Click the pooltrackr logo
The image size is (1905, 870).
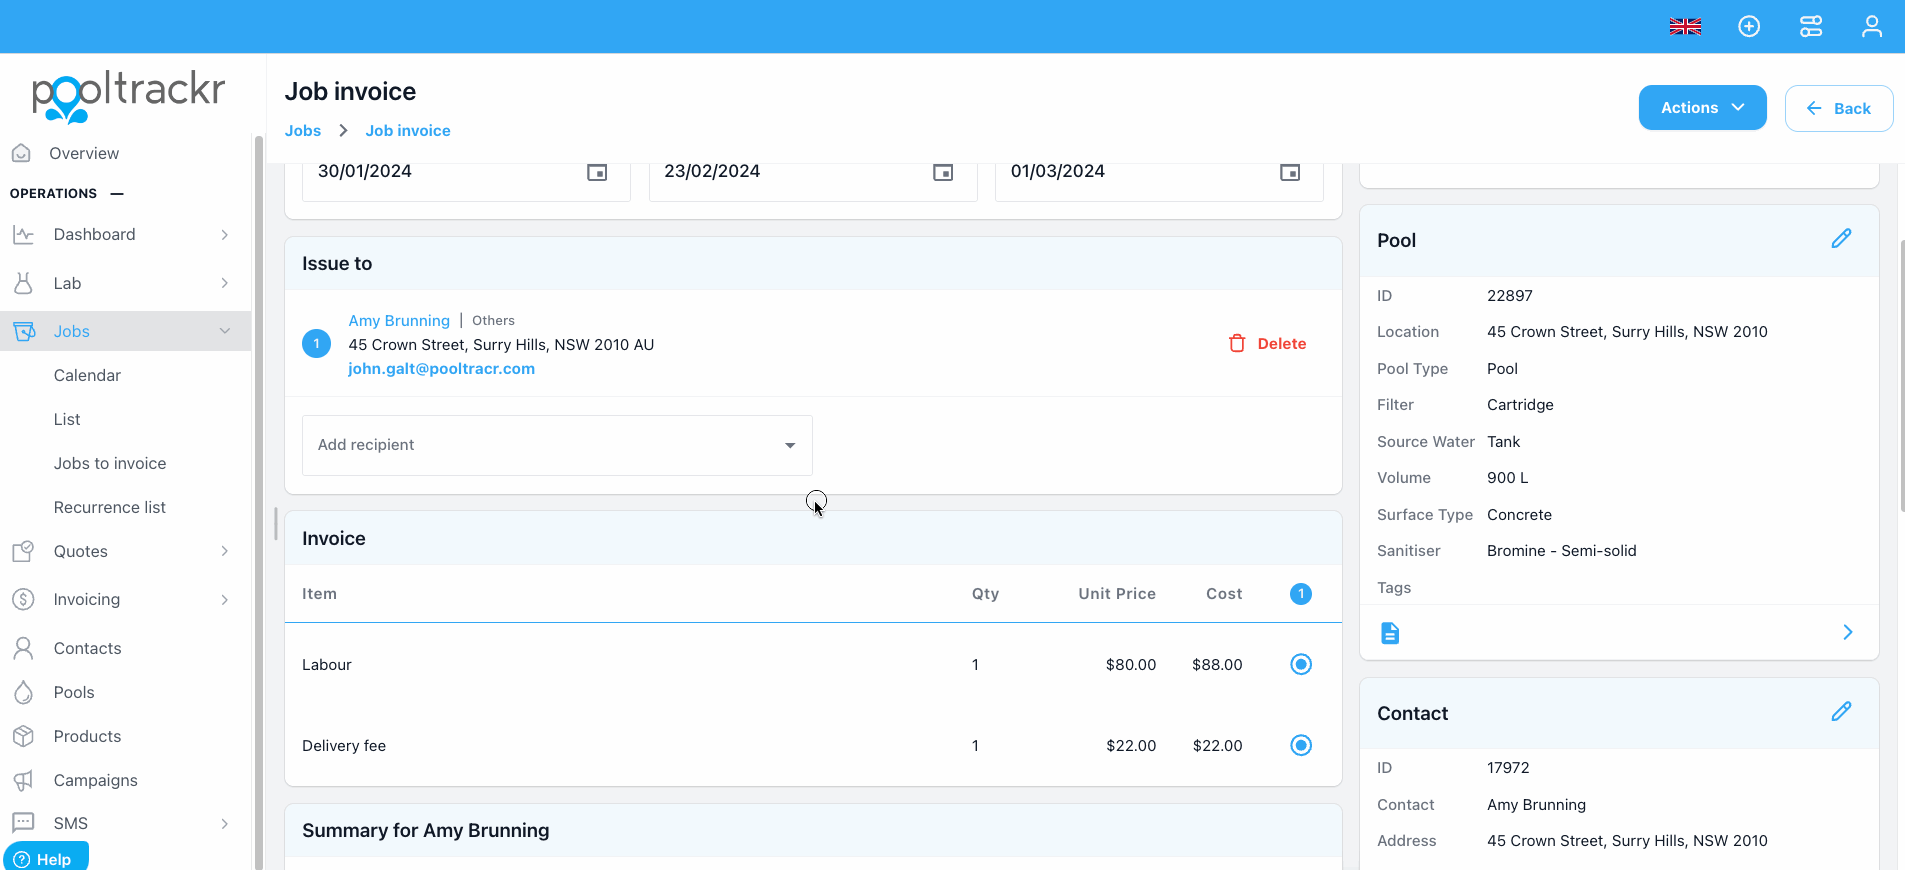pos(128,96)
